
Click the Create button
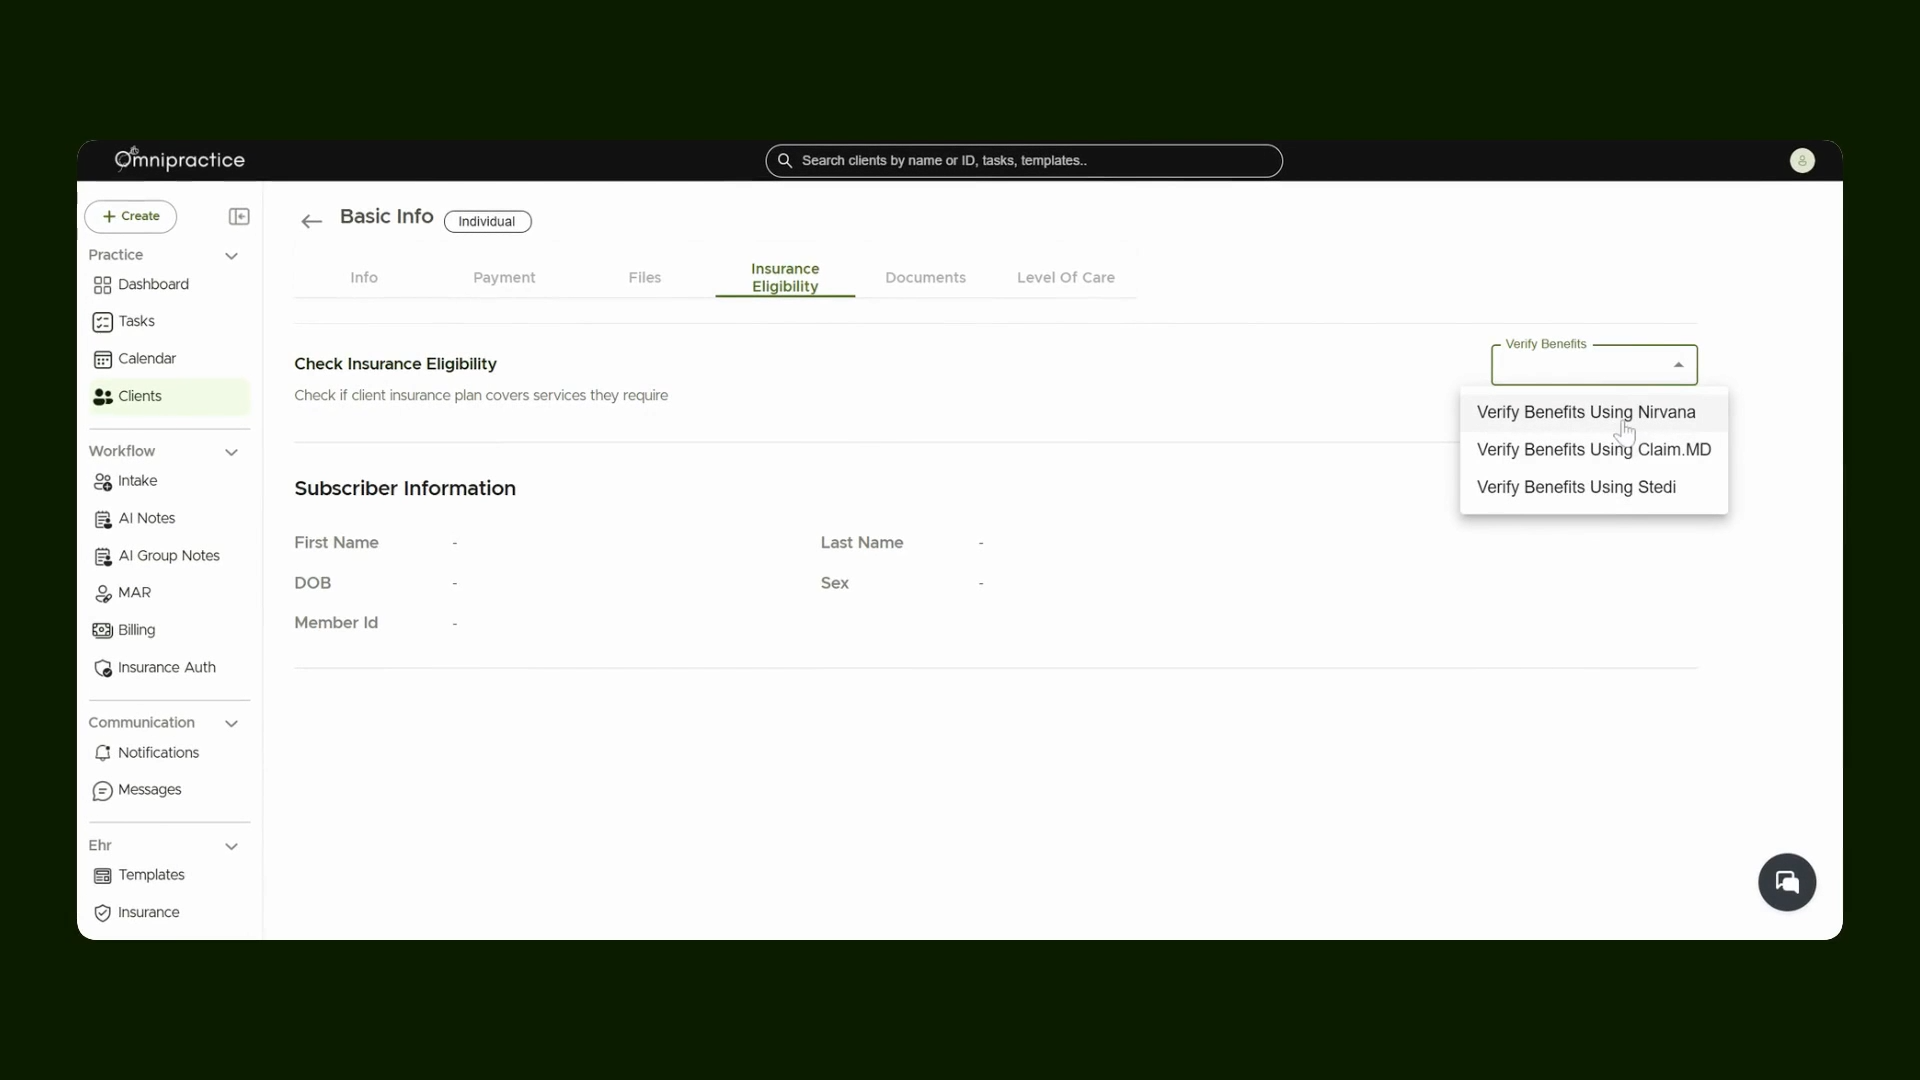[x=131, y=216]
